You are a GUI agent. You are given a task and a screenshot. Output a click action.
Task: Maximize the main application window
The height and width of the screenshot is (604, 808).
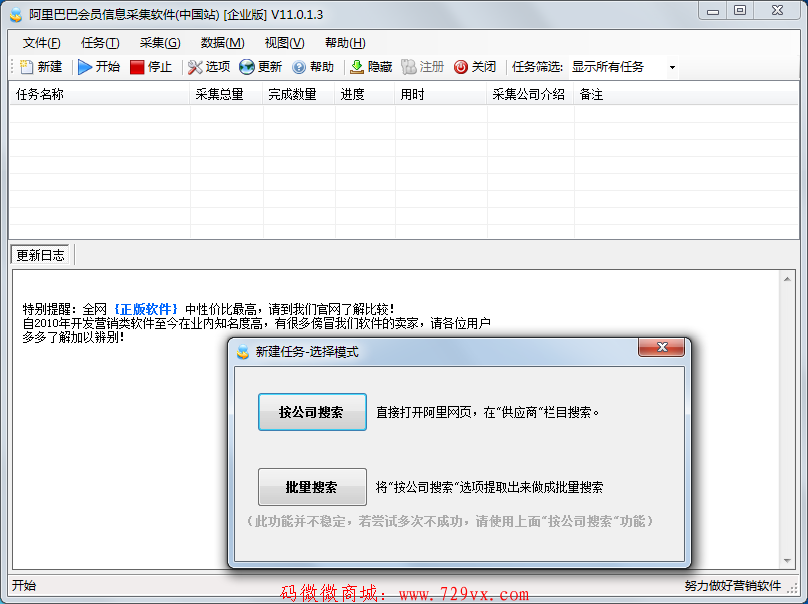pyautogui.click(x=740, y=11)
